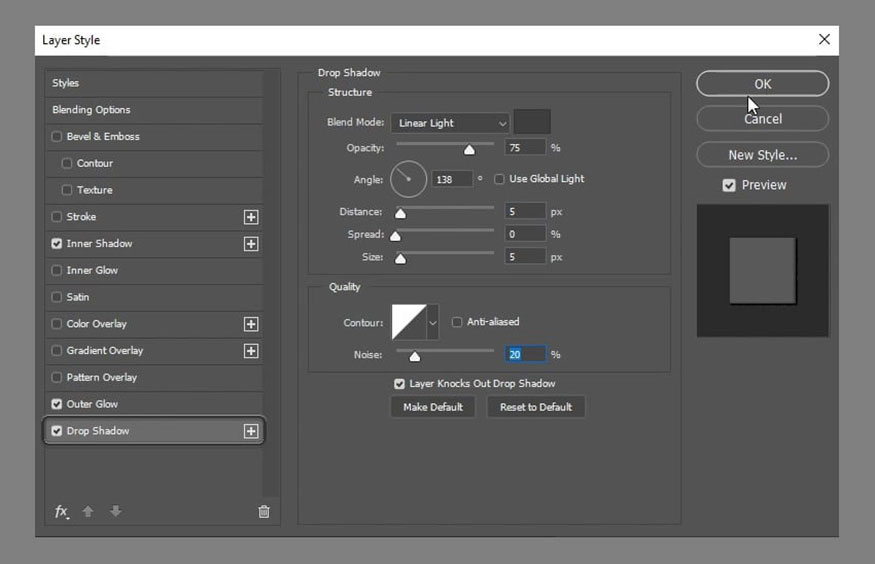Click the Size slider handle
This screenshot has width=875, height=564.
pos(400,259)
